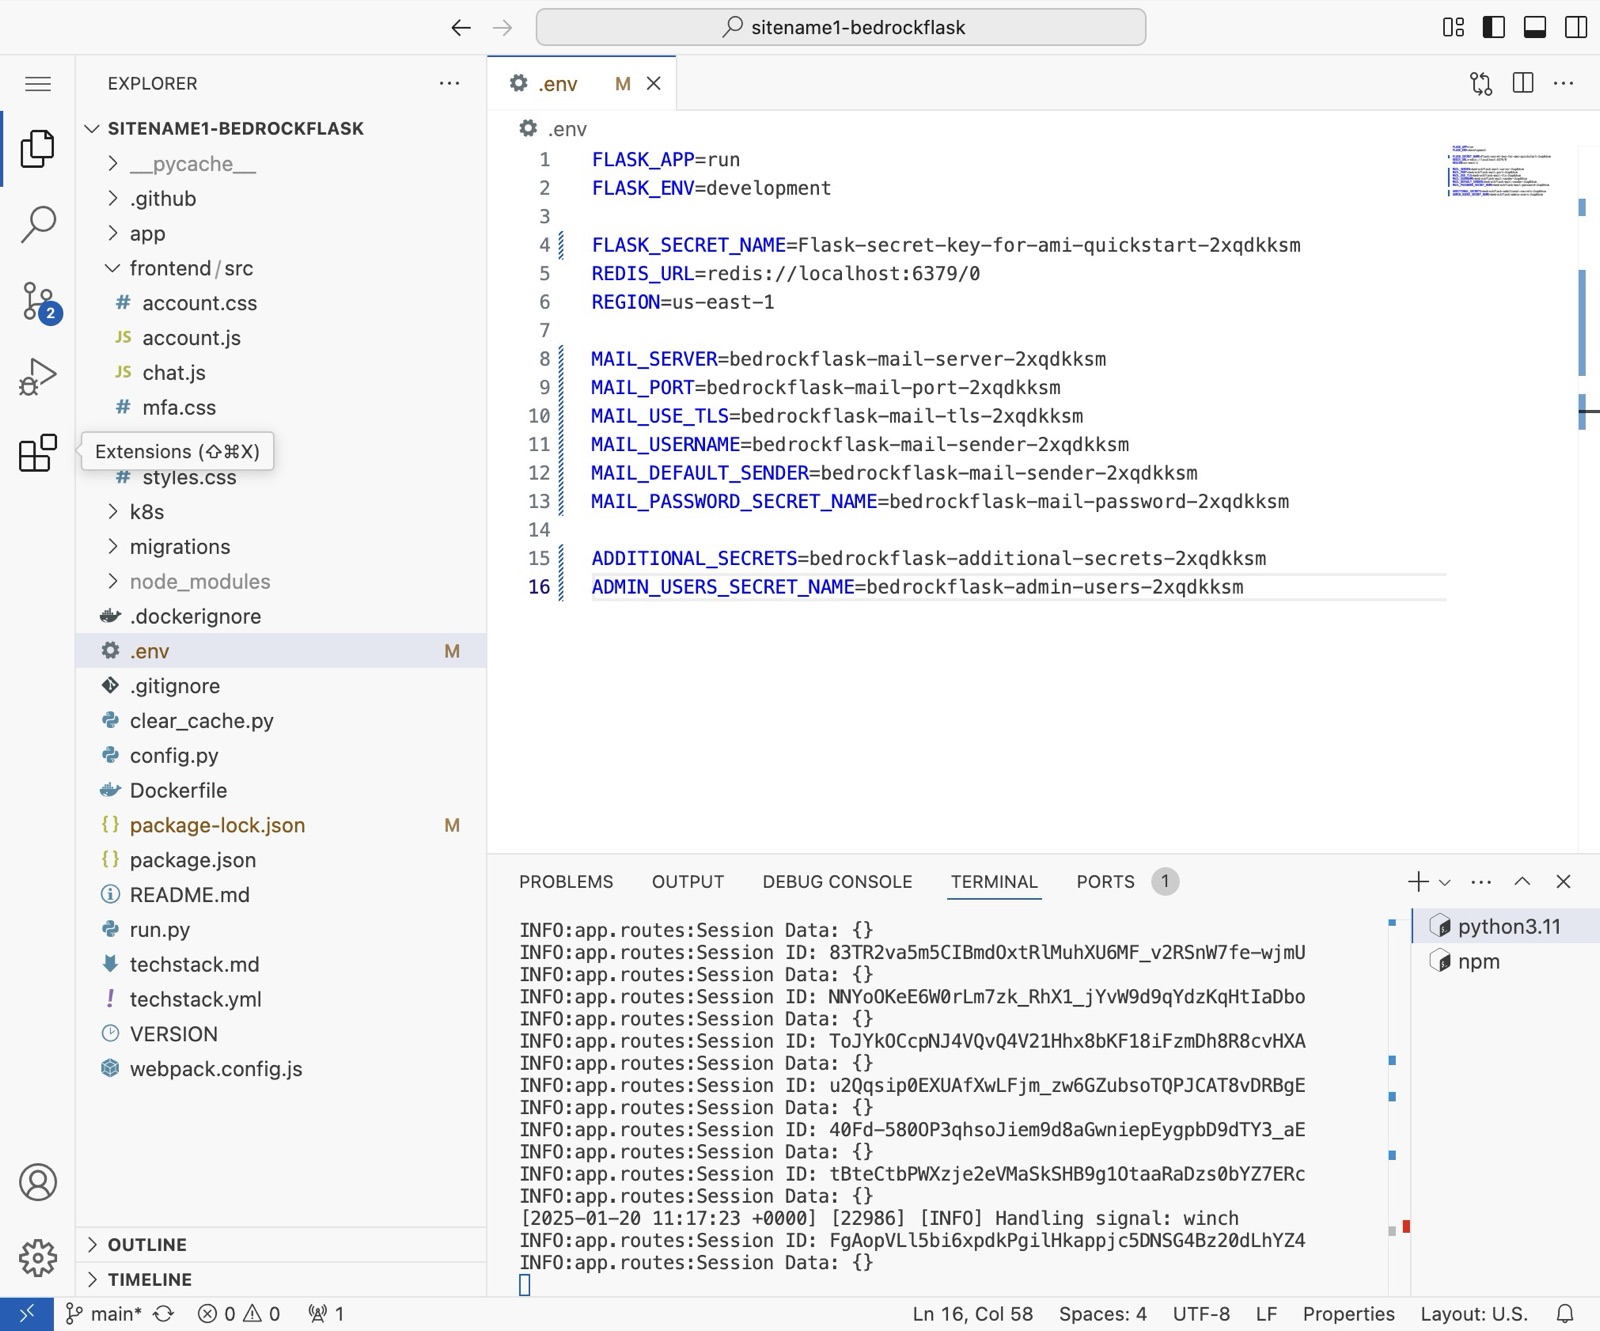Open the Explorer view in activity bar

[38, 149]
